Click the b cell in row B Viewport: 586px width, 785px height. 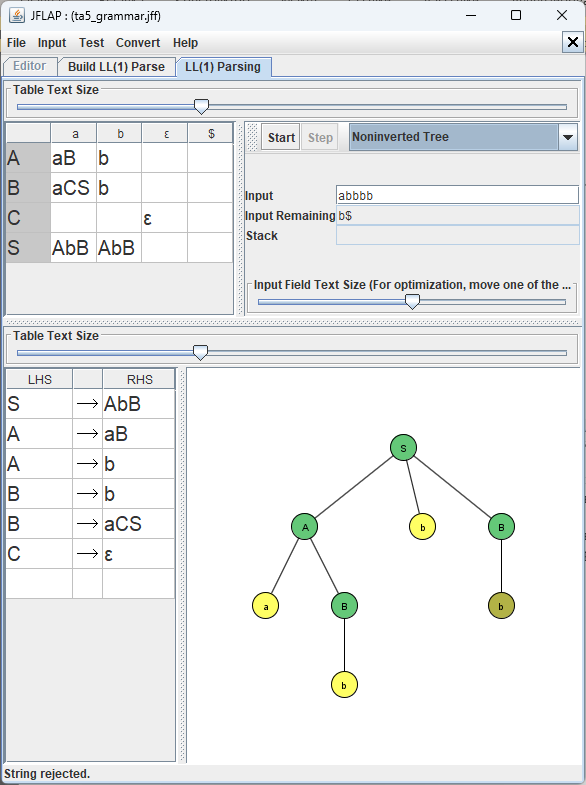point(119,188)
